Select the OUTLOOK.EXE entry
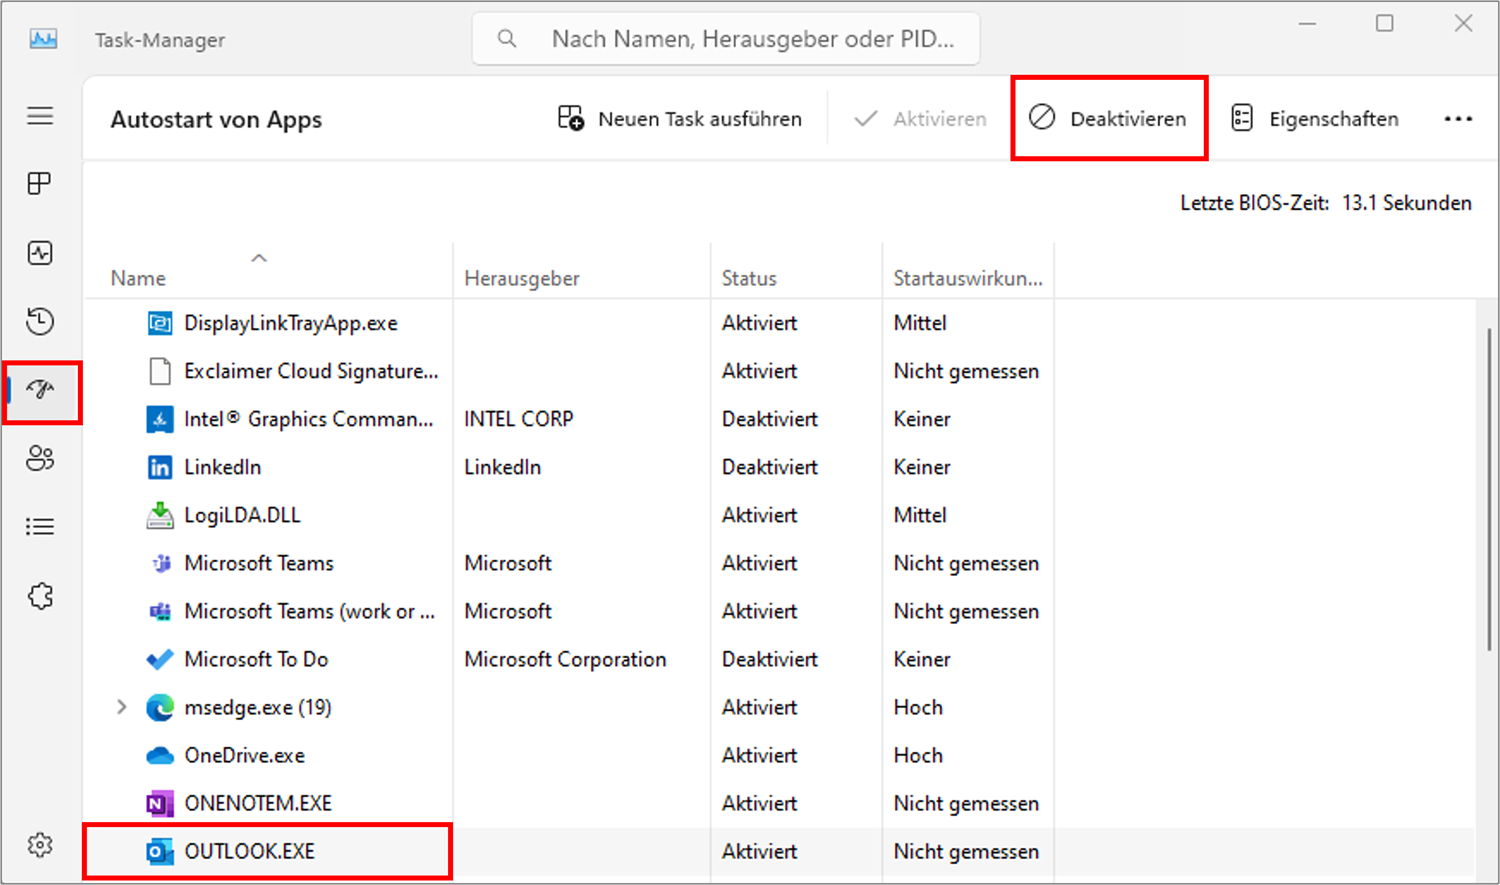This screenshot has width=1500, height=885. tap(250, 851)
